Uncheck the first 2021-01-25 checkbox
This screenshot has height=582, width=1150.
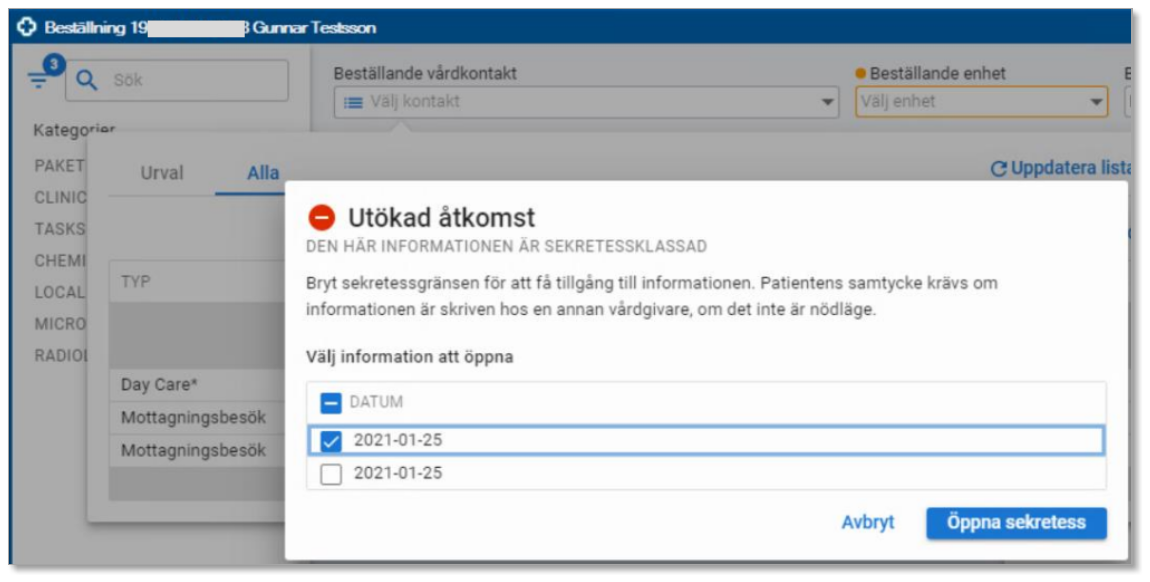331,440
